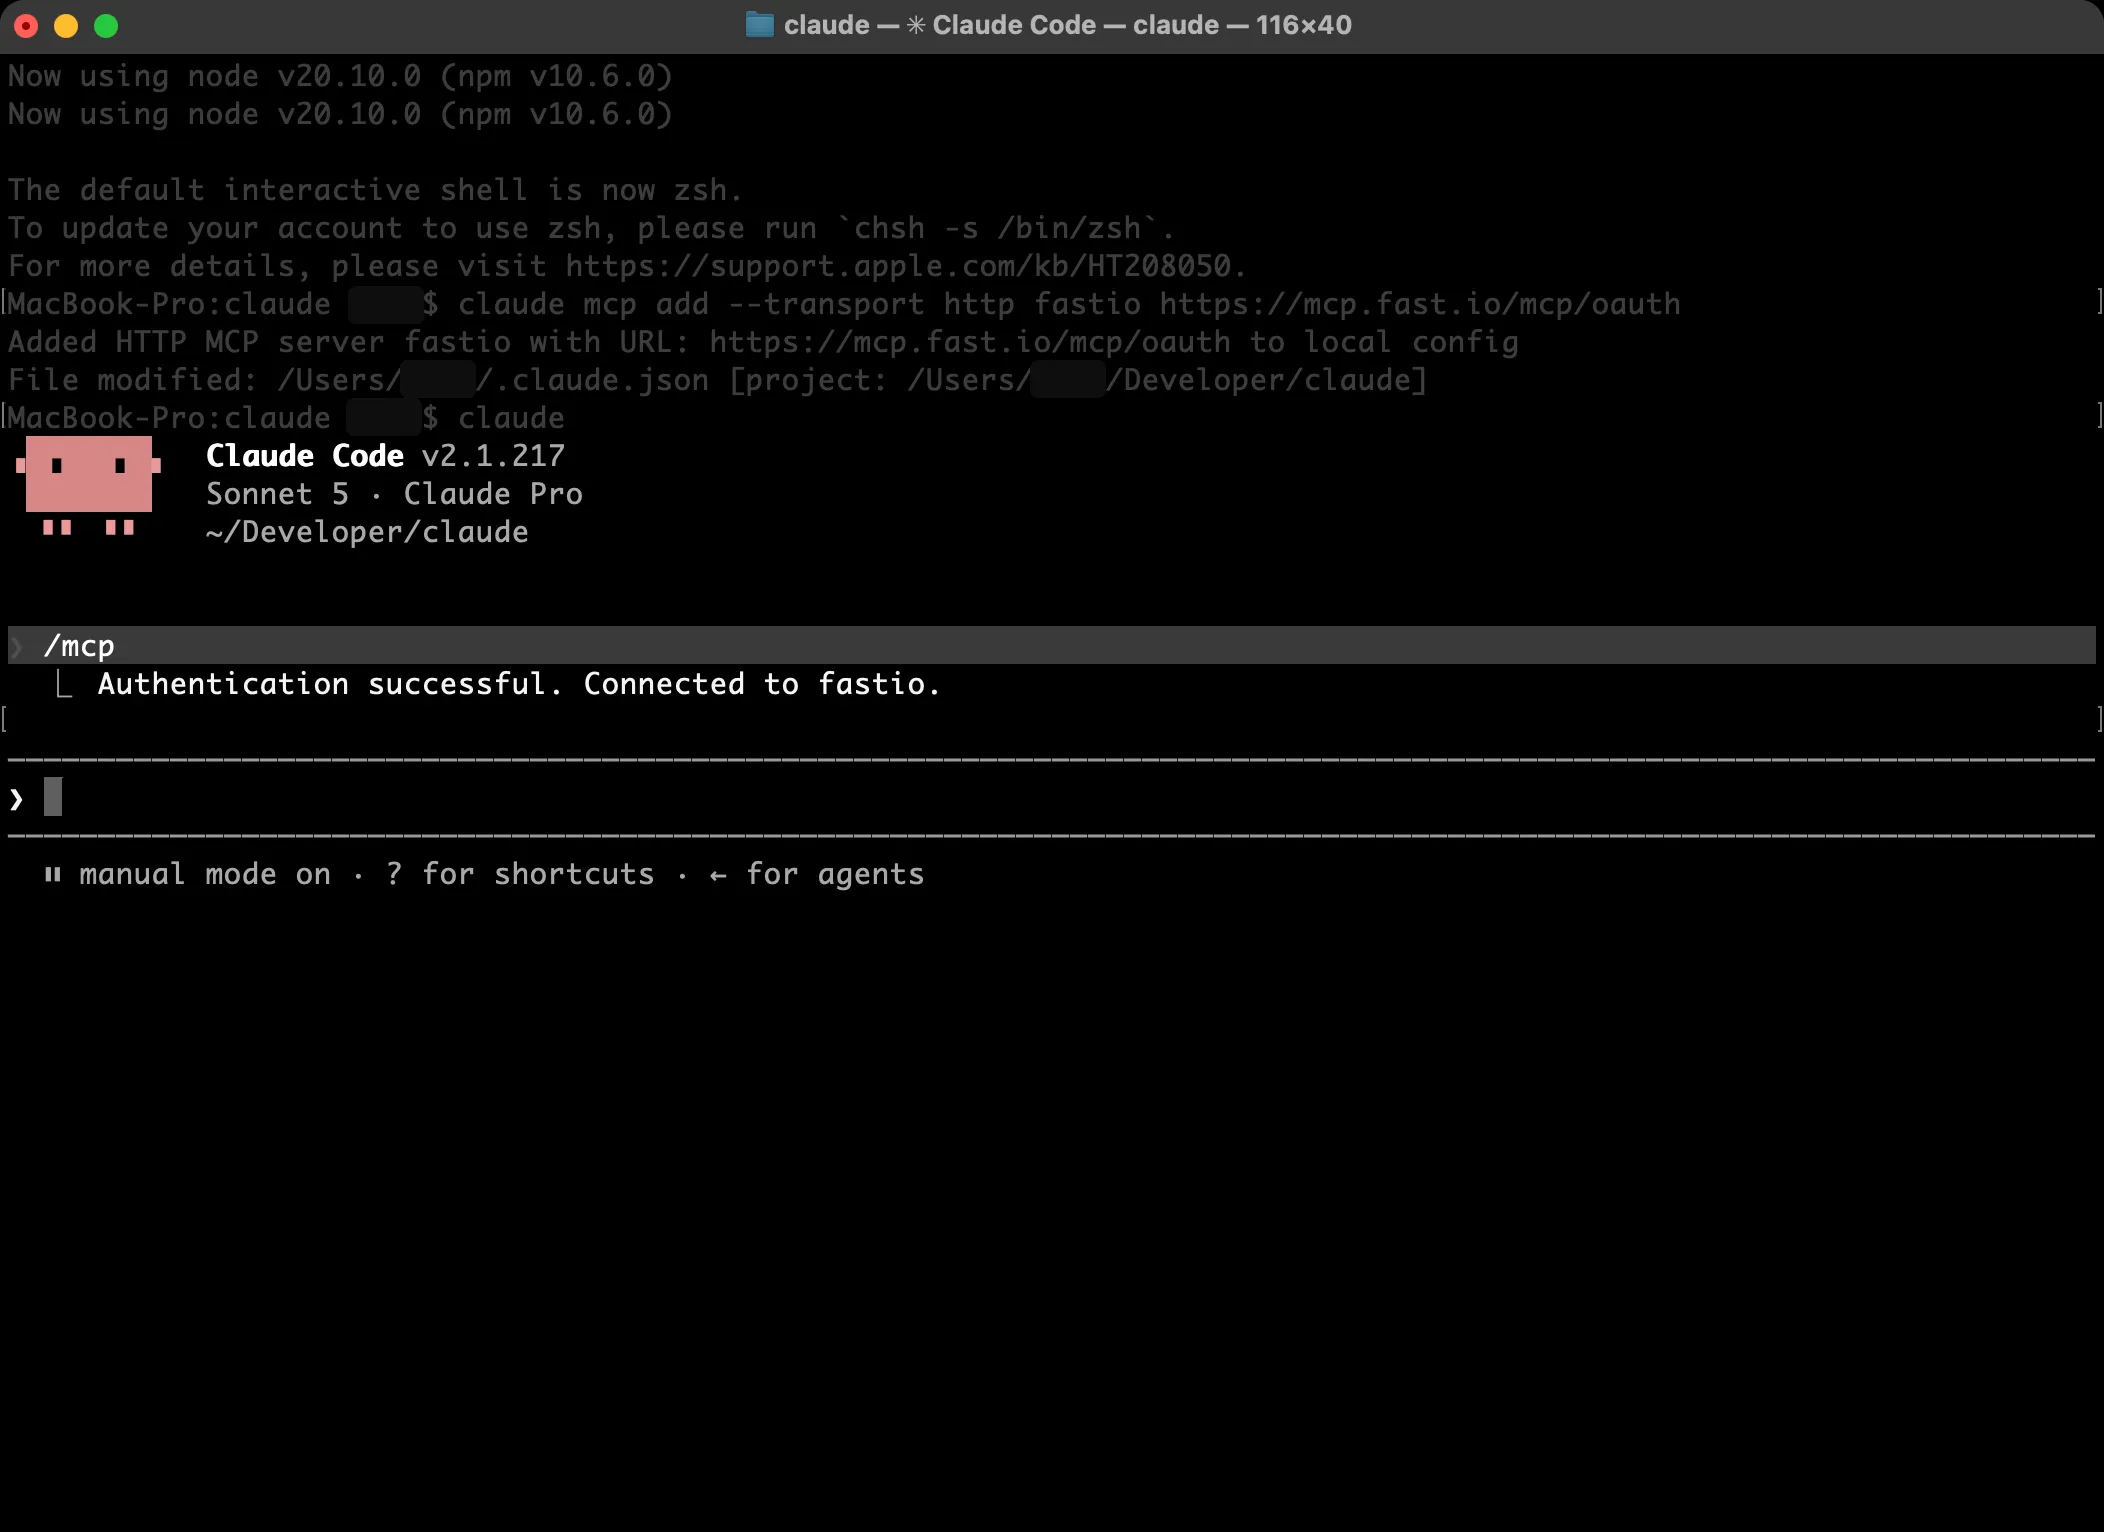2104x1532 pixels.
Task: Click 'Sonnet 5 · Claude Pro' model text
Action: (x=394, y=494)
